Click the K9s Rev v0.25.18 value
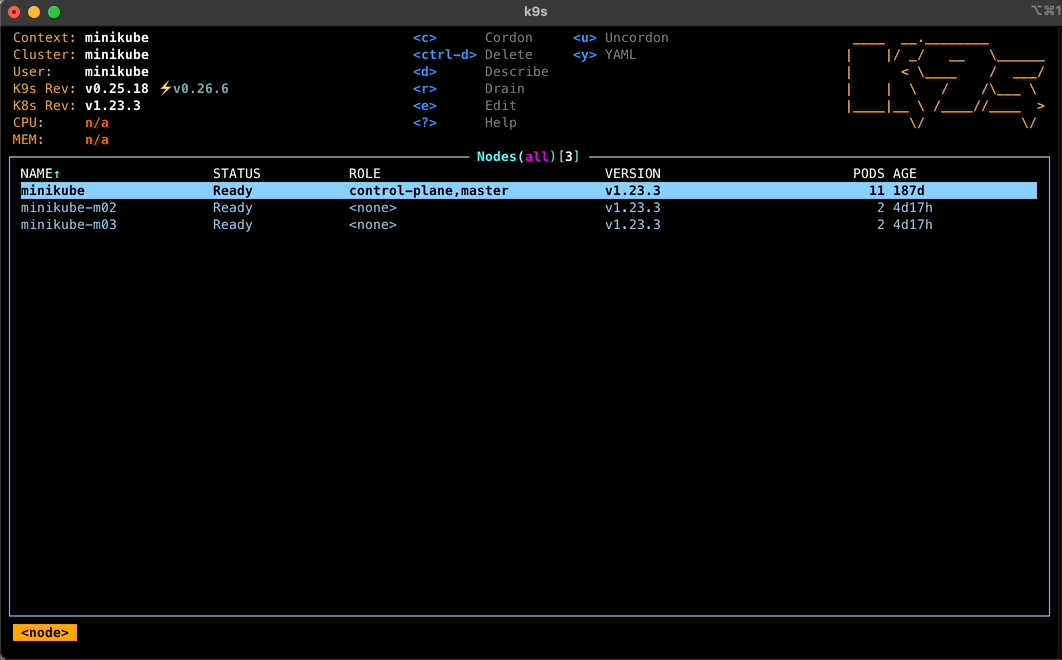Image resolution: width=1062 pixels, height=660 pixels. tap(116, 88)
